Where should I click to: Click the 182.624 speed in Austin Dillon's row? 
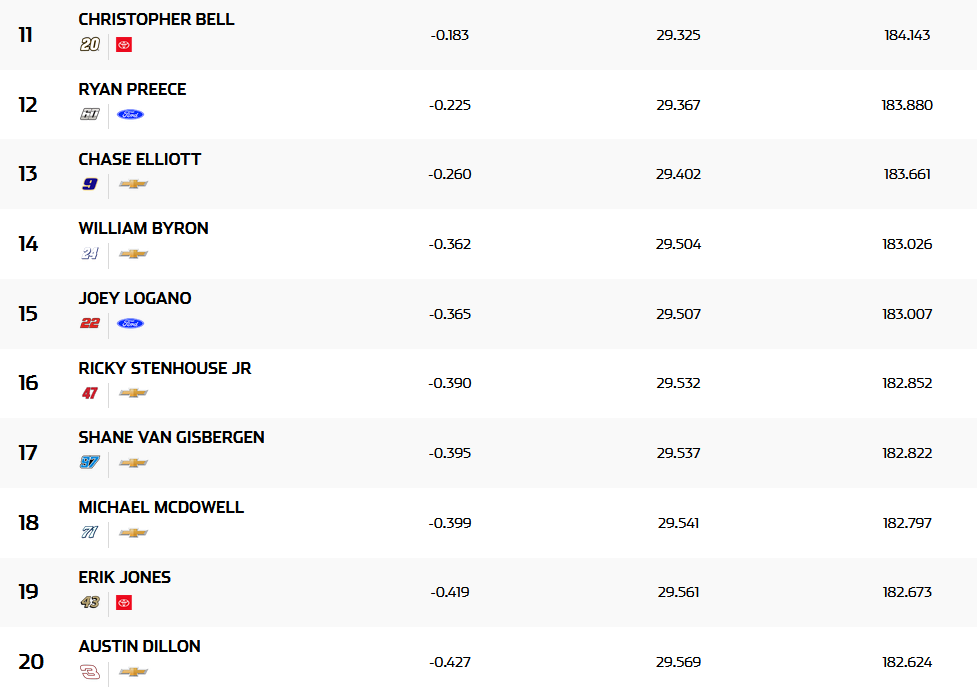pyautogui.click(x=906, y=662)
